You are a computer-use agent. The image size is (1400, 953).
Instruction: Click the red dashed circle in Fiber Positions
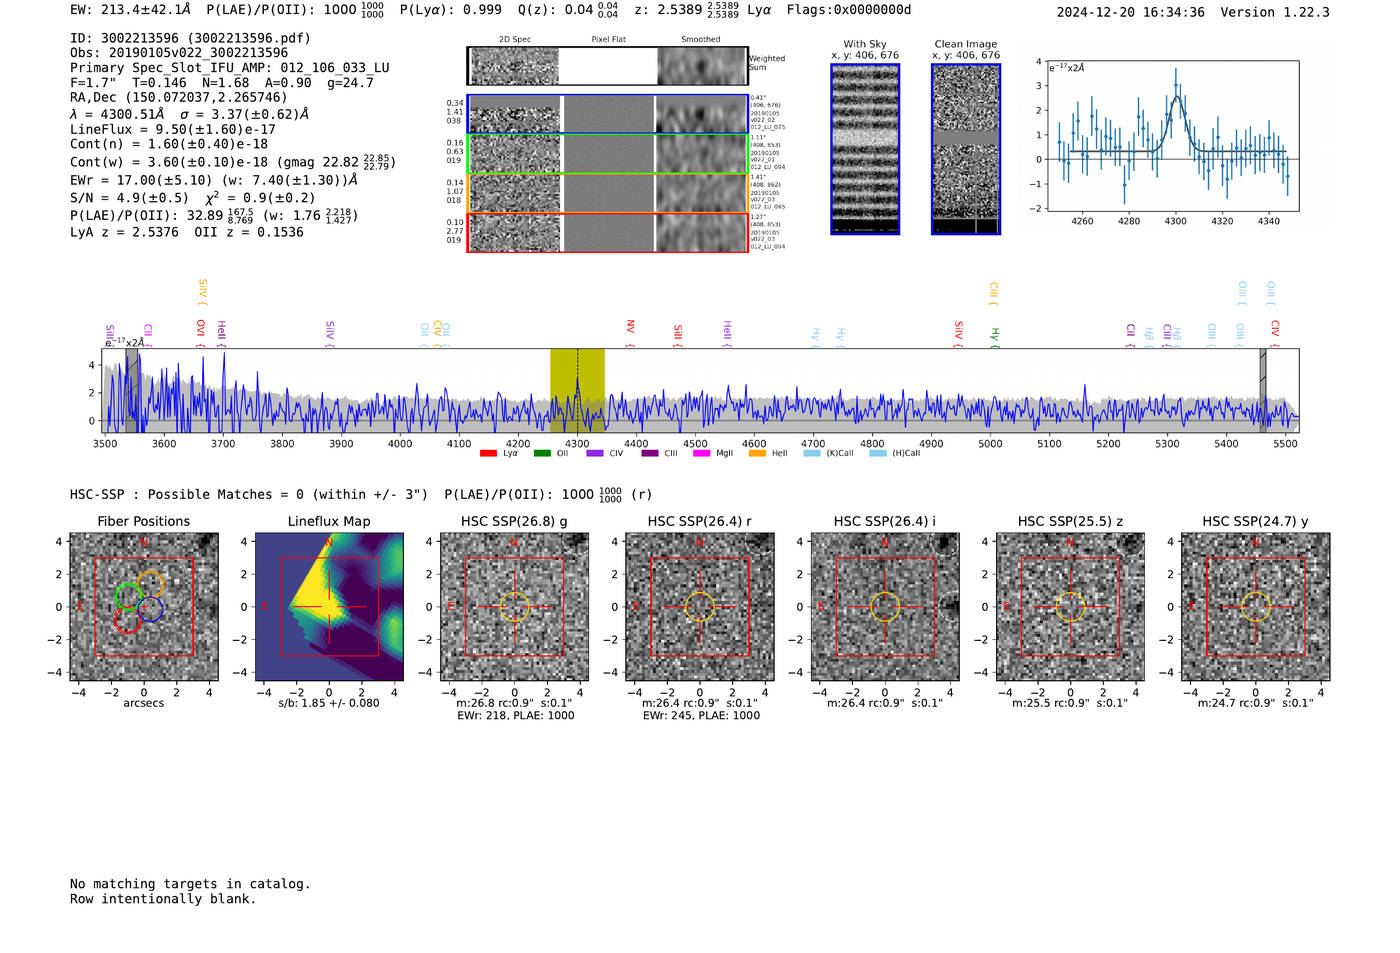[126, 621]
